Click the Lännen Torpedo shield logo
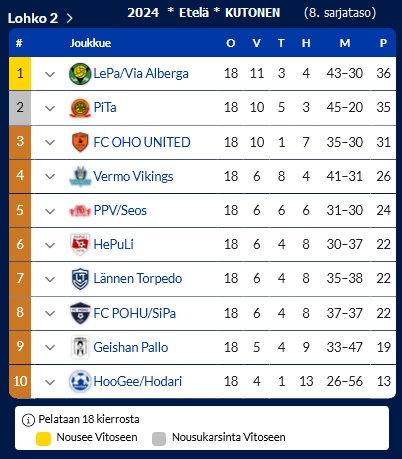This screenshot has height=459, width=402. click(x=80, y=279)
